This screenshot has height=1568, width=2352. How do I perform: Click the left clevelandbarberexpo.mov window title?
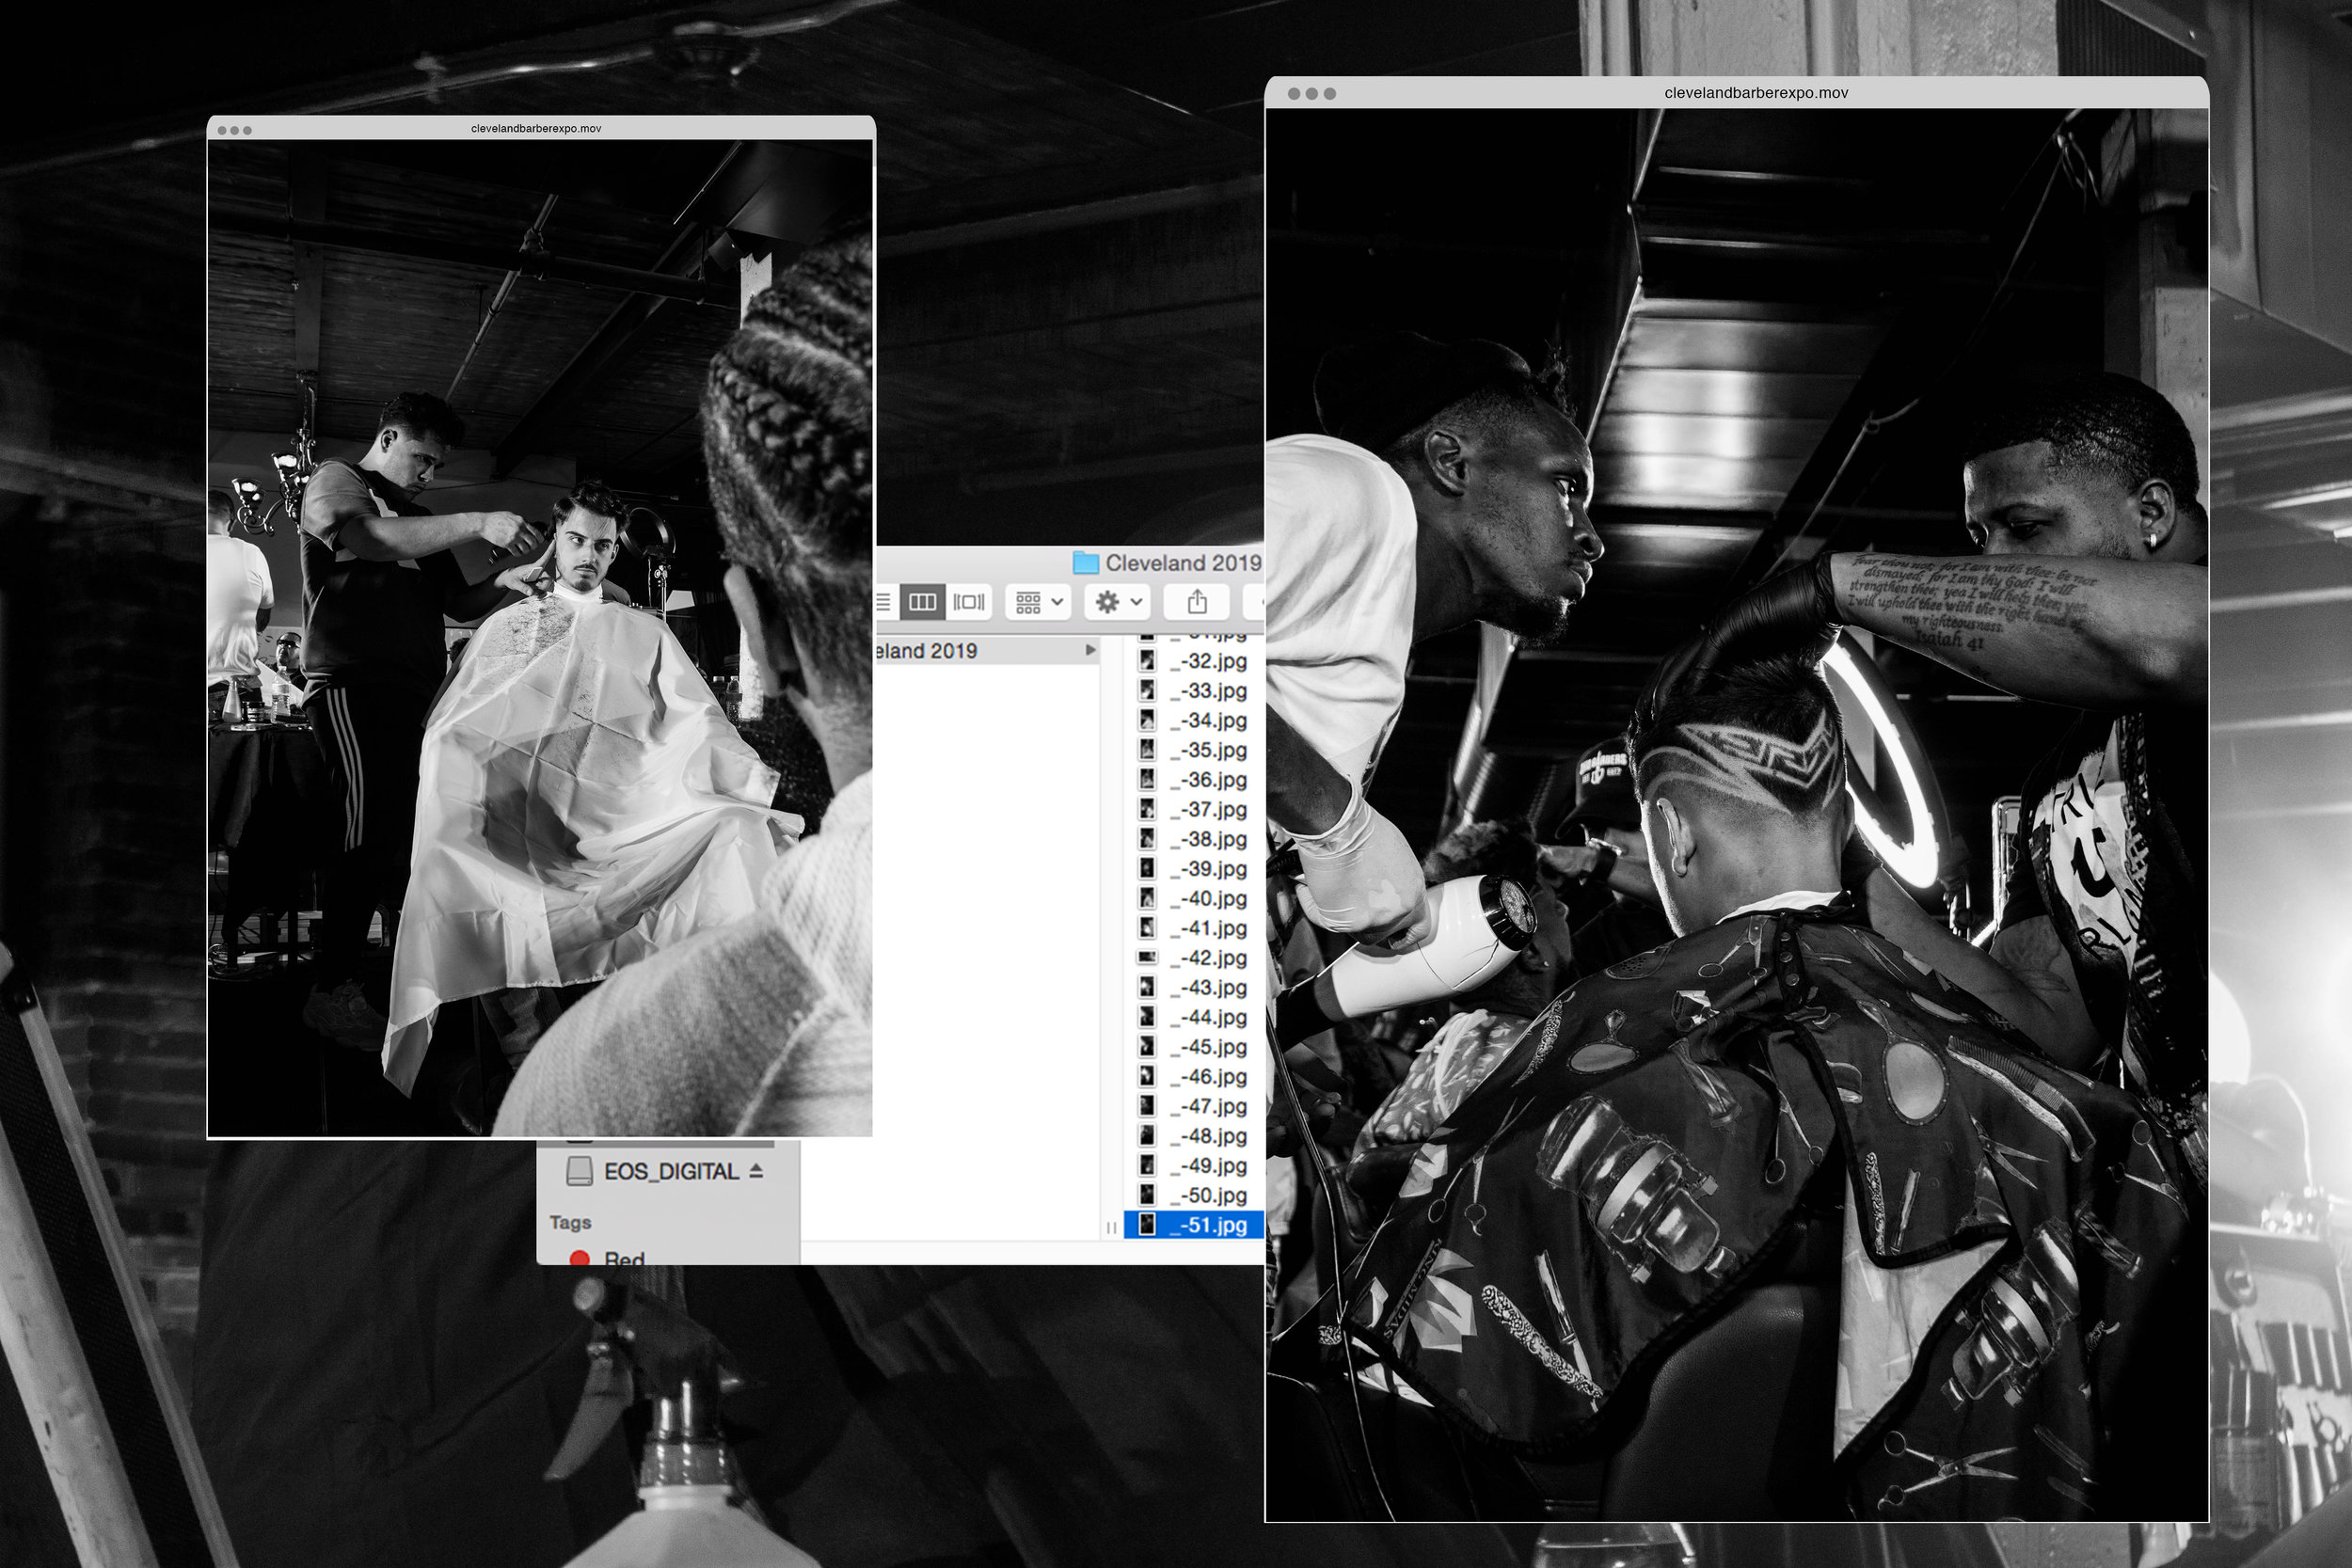tap(536, 128)
